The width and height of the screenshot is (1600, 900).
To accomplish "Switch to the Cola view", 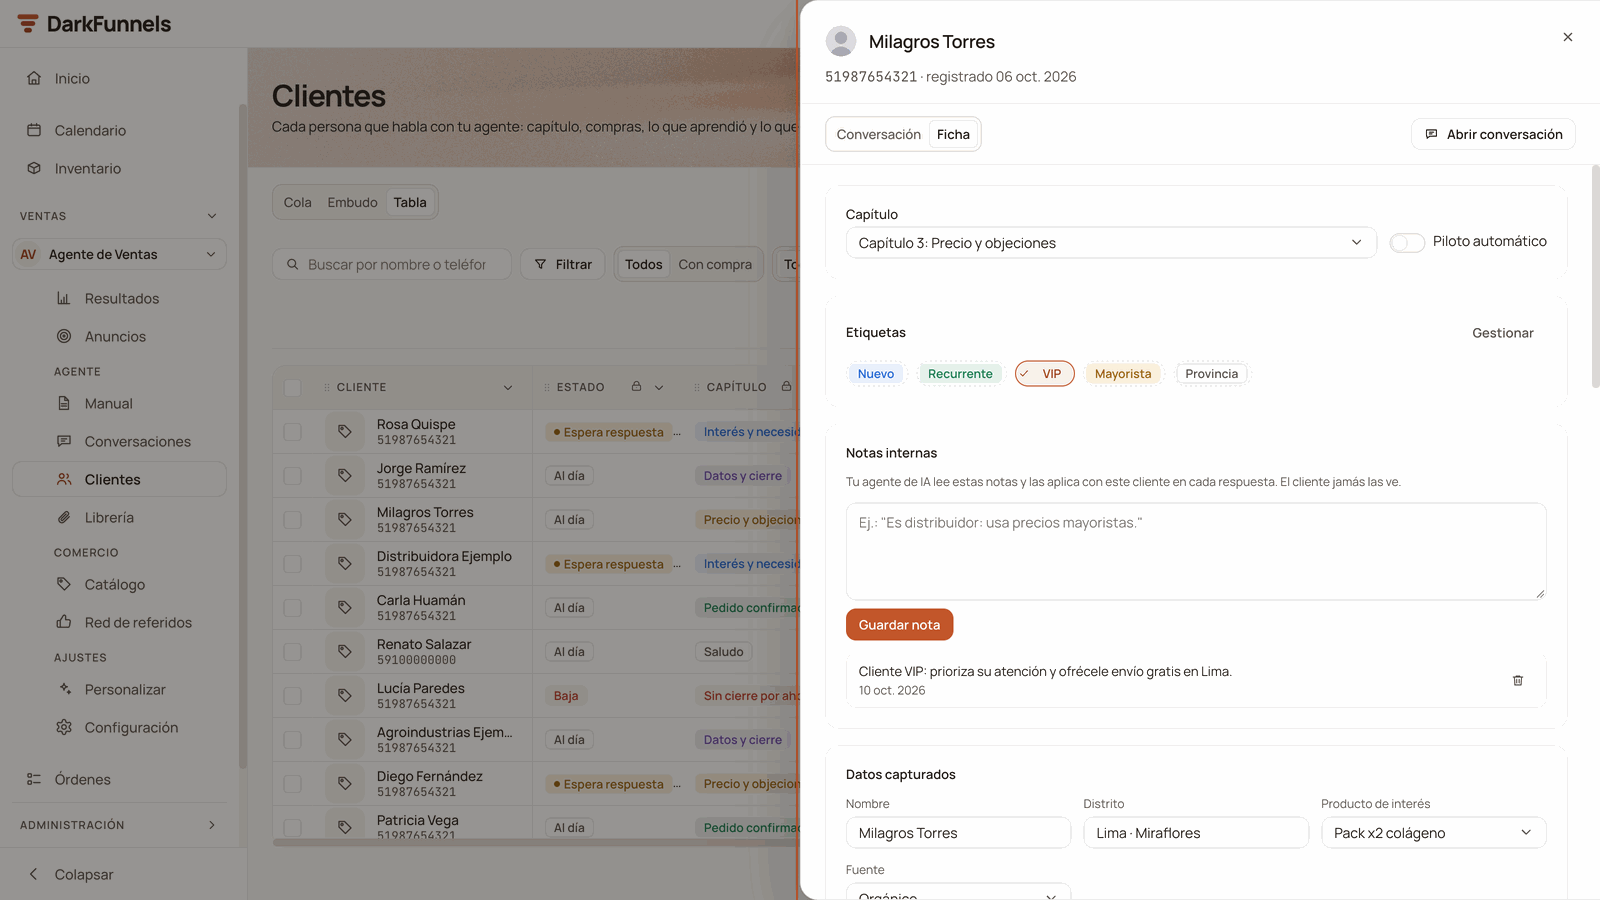I will point(297,202).
